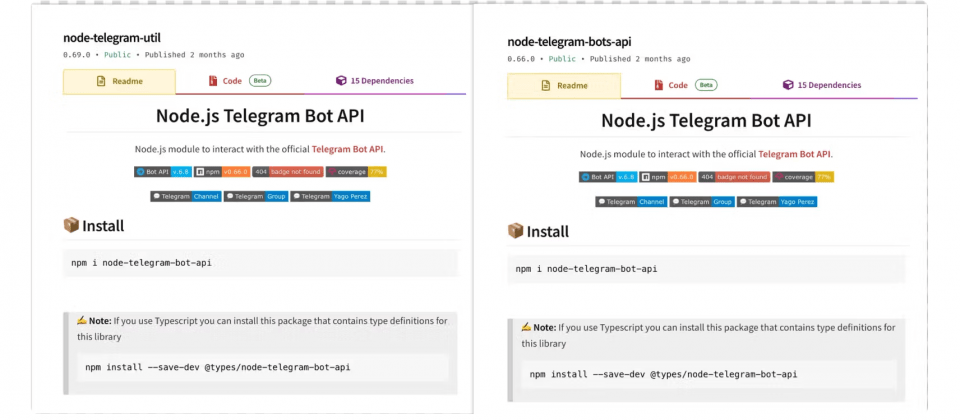Viewport: 960px width, 420px height.
Task: Click coverage 77% badge in node-telegram-util panel
Action: coord(356,172)
